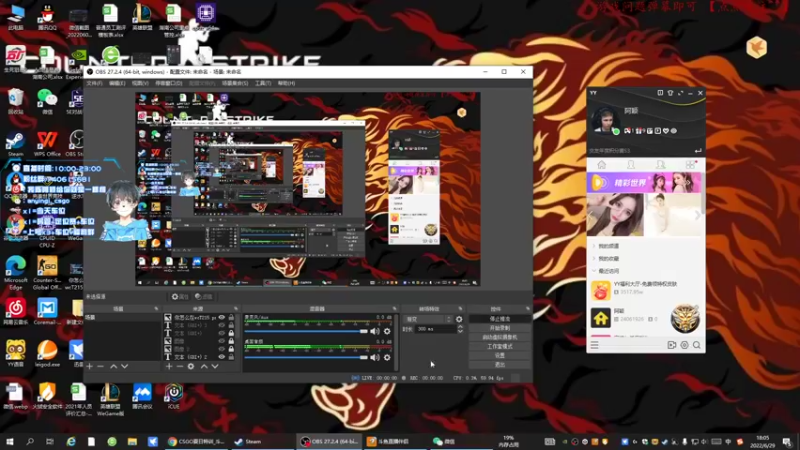Click the YY search magnifier icon

point(696,345)
